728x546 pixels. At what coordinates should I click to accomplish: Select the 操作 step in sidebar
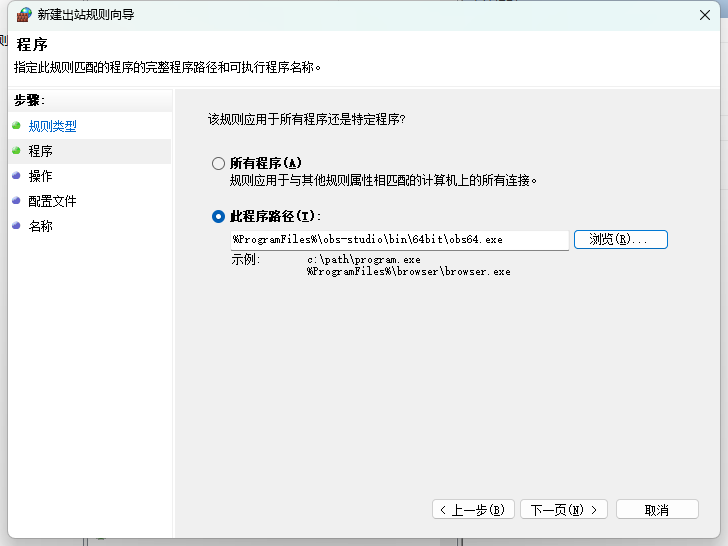pyautogui.click(x=40, y=176)
